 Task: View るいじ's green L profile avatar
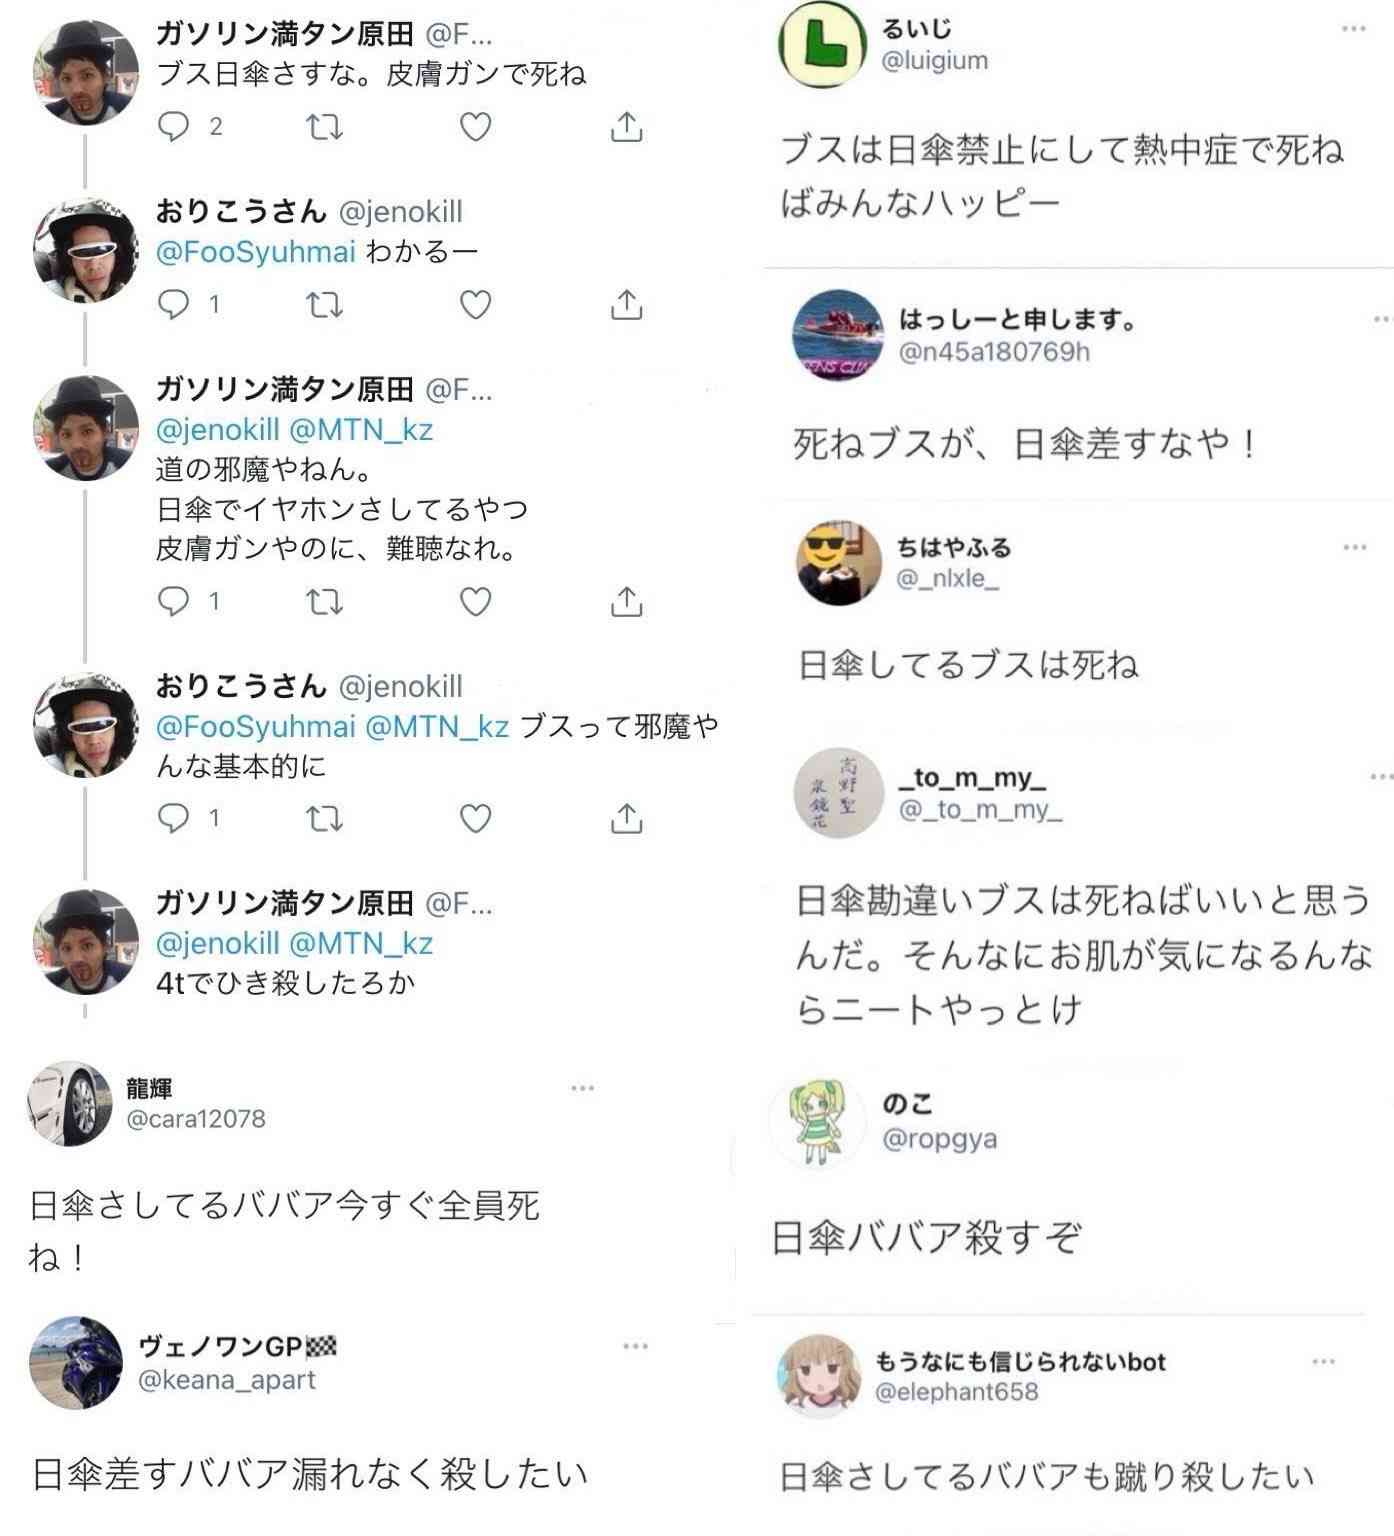point(821,45)
